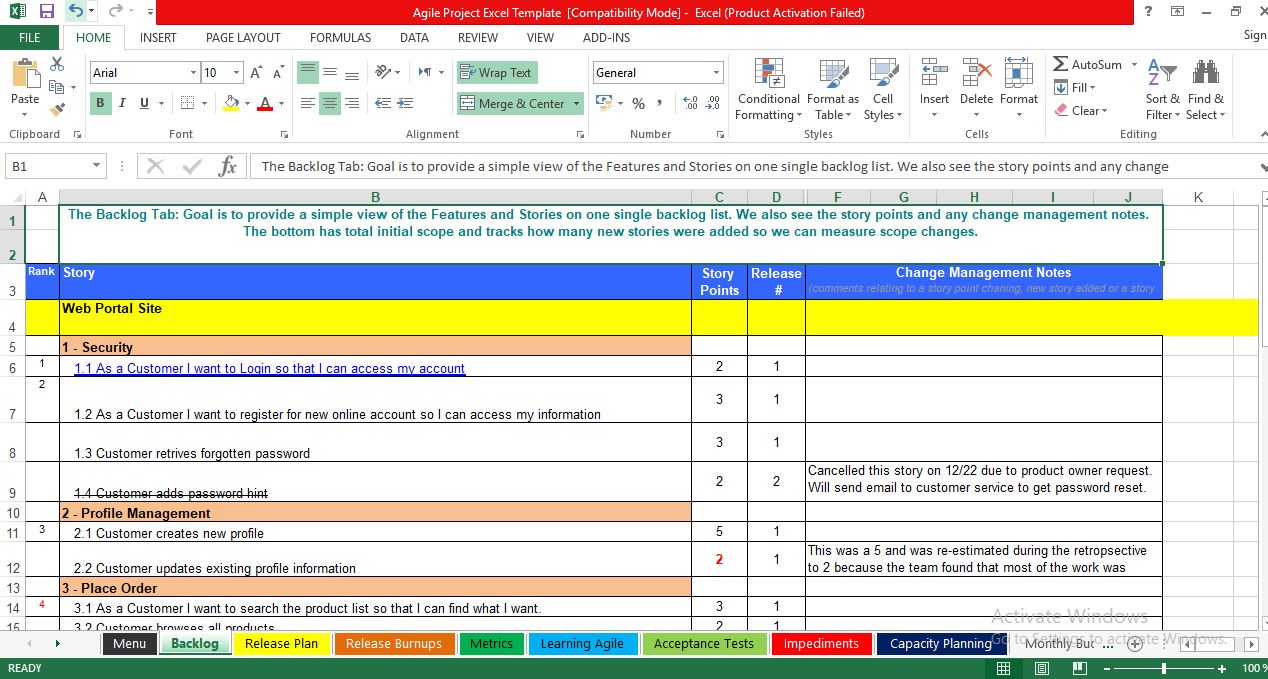
Task: Click the zoom out minus button
Action: click(x=1105, y=668)
